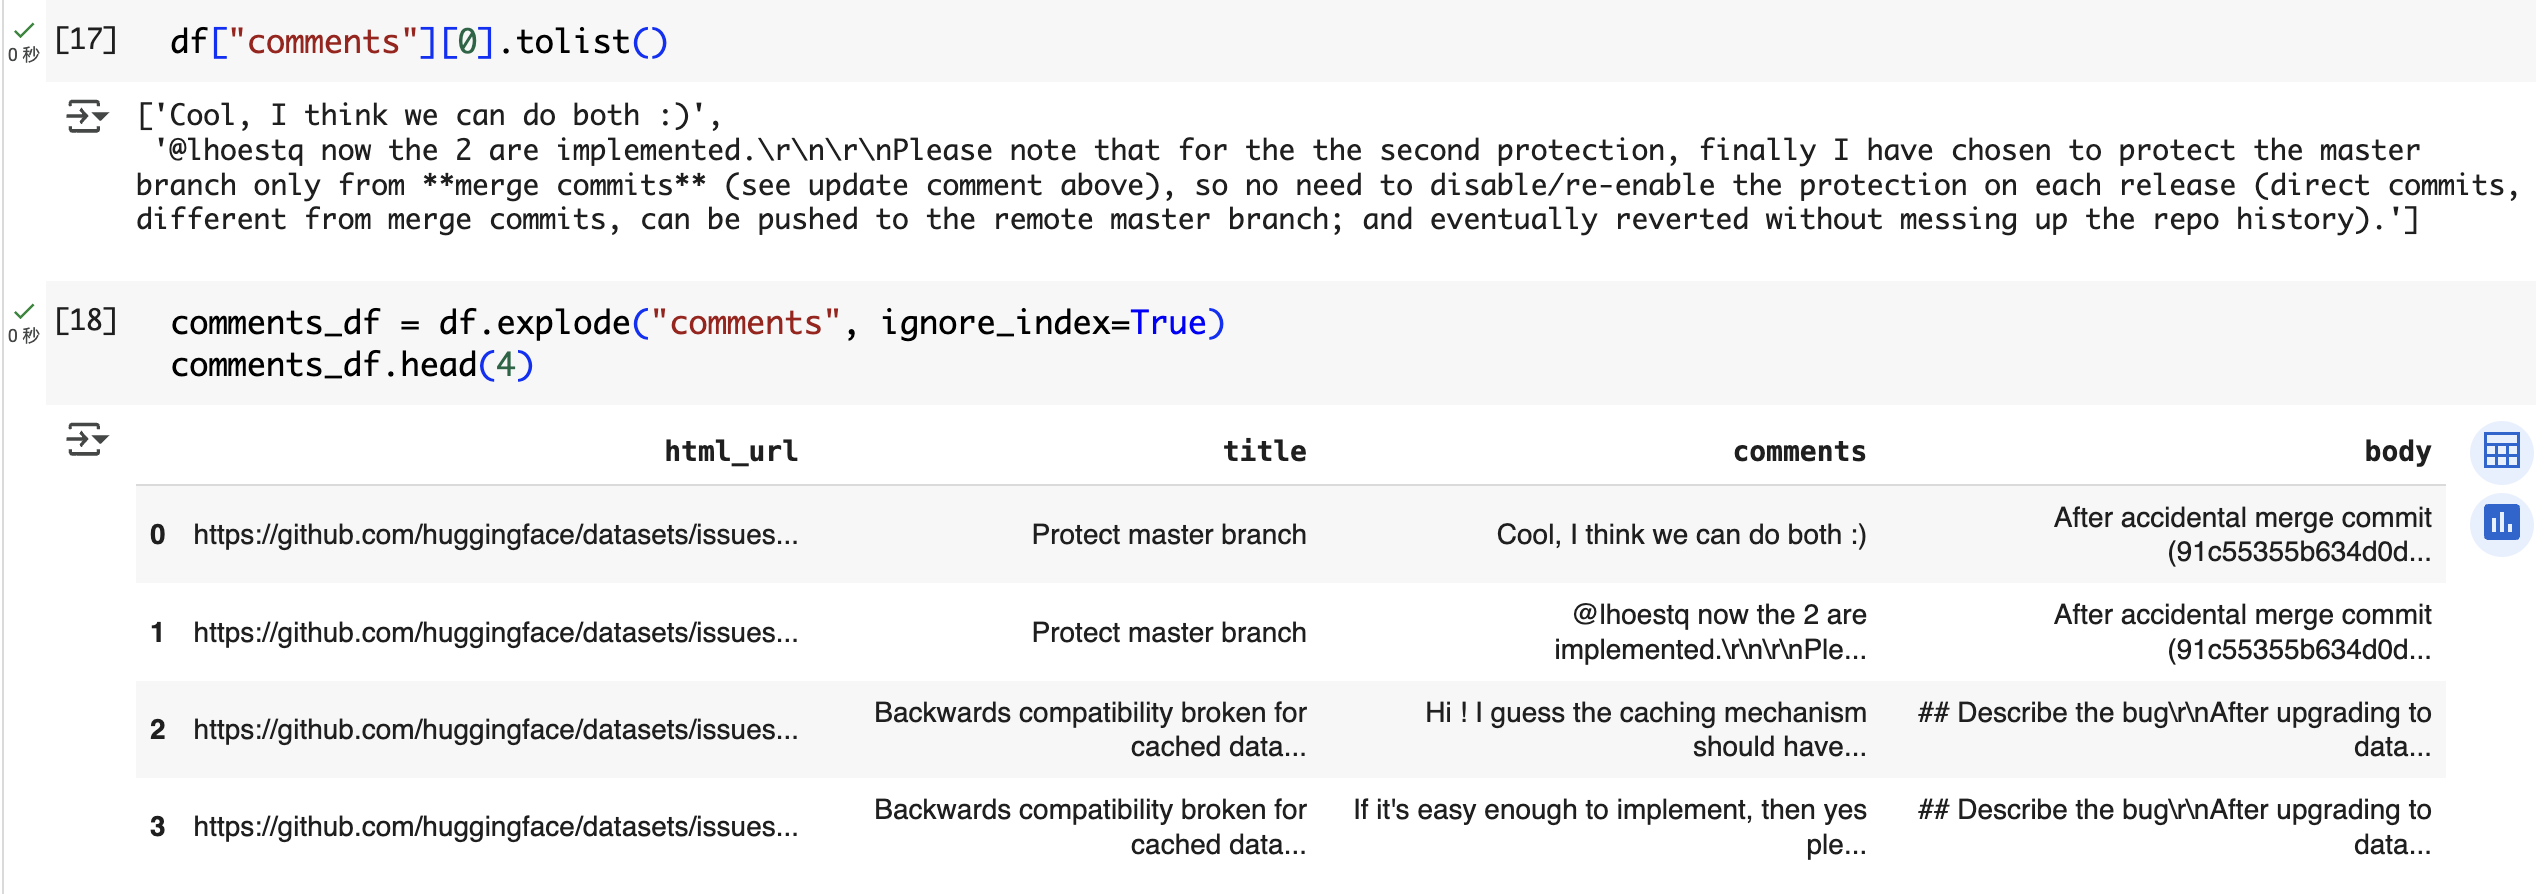Open suggested charts for the dataframe
Viewport: 2546px width, 894px height.
(2501, 522)
